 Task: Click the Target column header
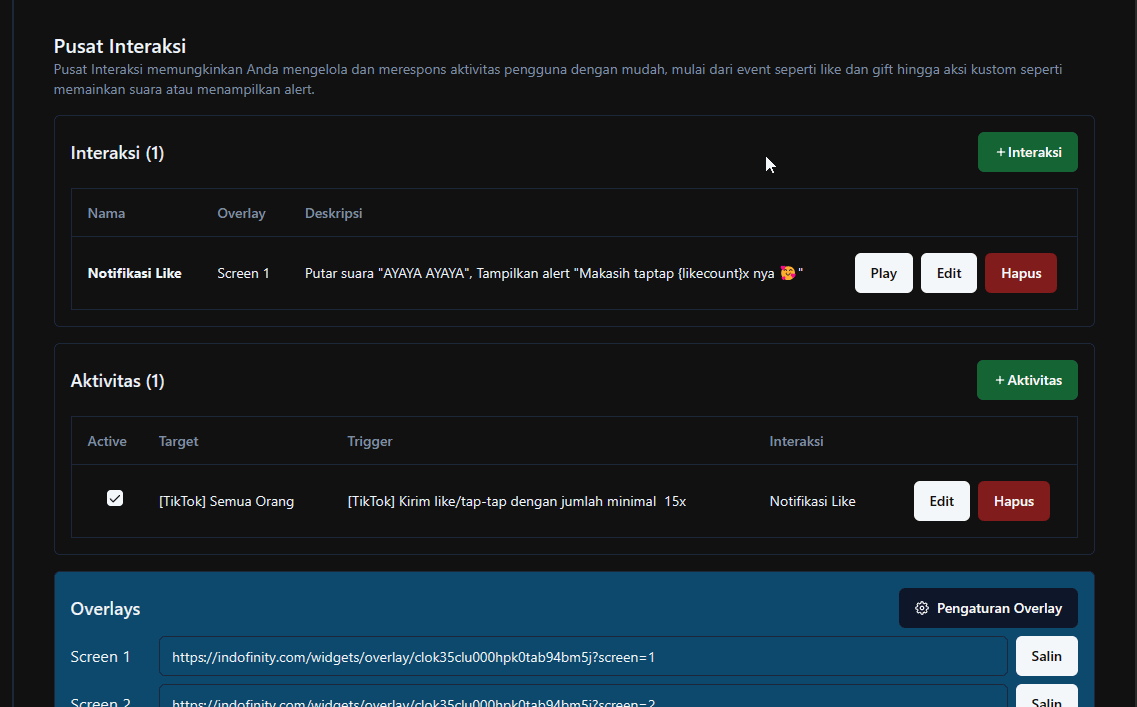click(x=178, y=441)
